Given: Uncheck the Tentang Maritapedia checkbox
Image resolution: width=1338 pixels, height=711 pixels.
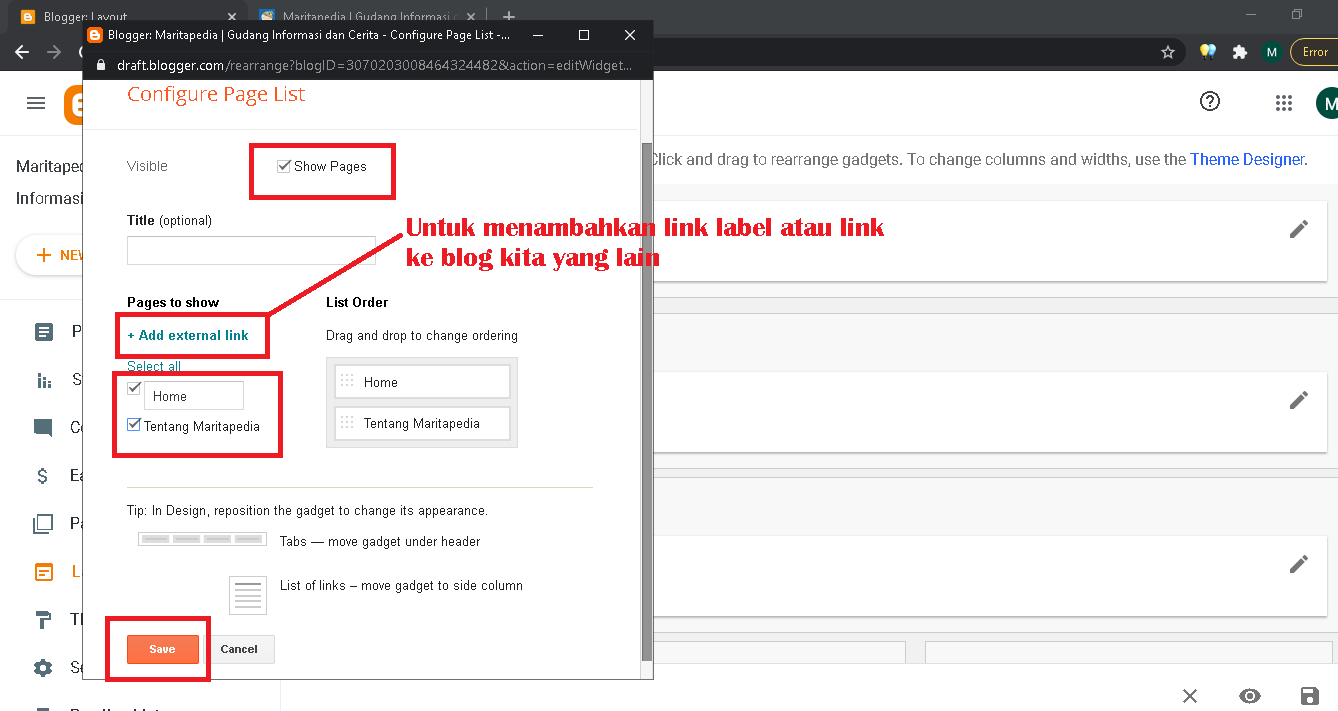Looking at the screenshot, I should (x=134, y=425).
